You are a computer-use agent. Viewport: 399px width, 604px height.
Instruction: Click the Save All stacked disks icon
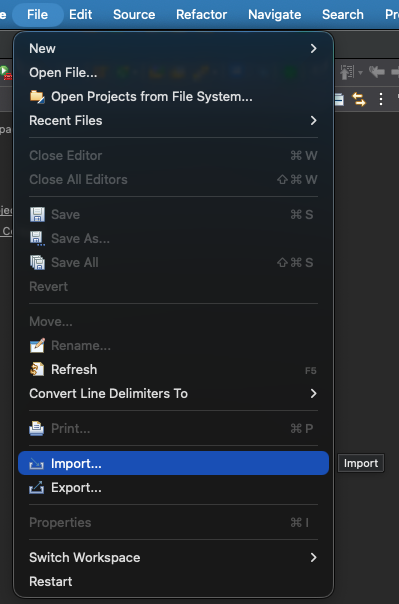[x=37, y=262]
